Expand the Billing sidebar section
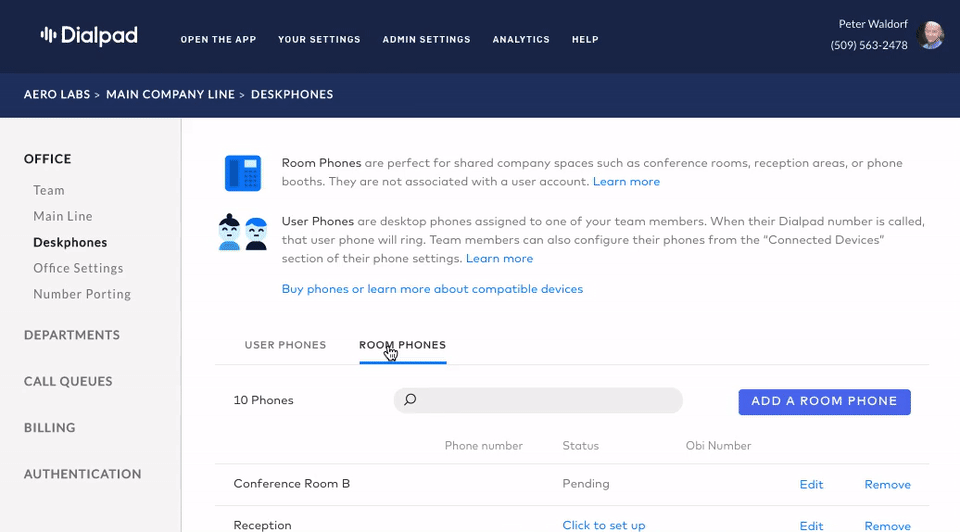 (50, 428)
